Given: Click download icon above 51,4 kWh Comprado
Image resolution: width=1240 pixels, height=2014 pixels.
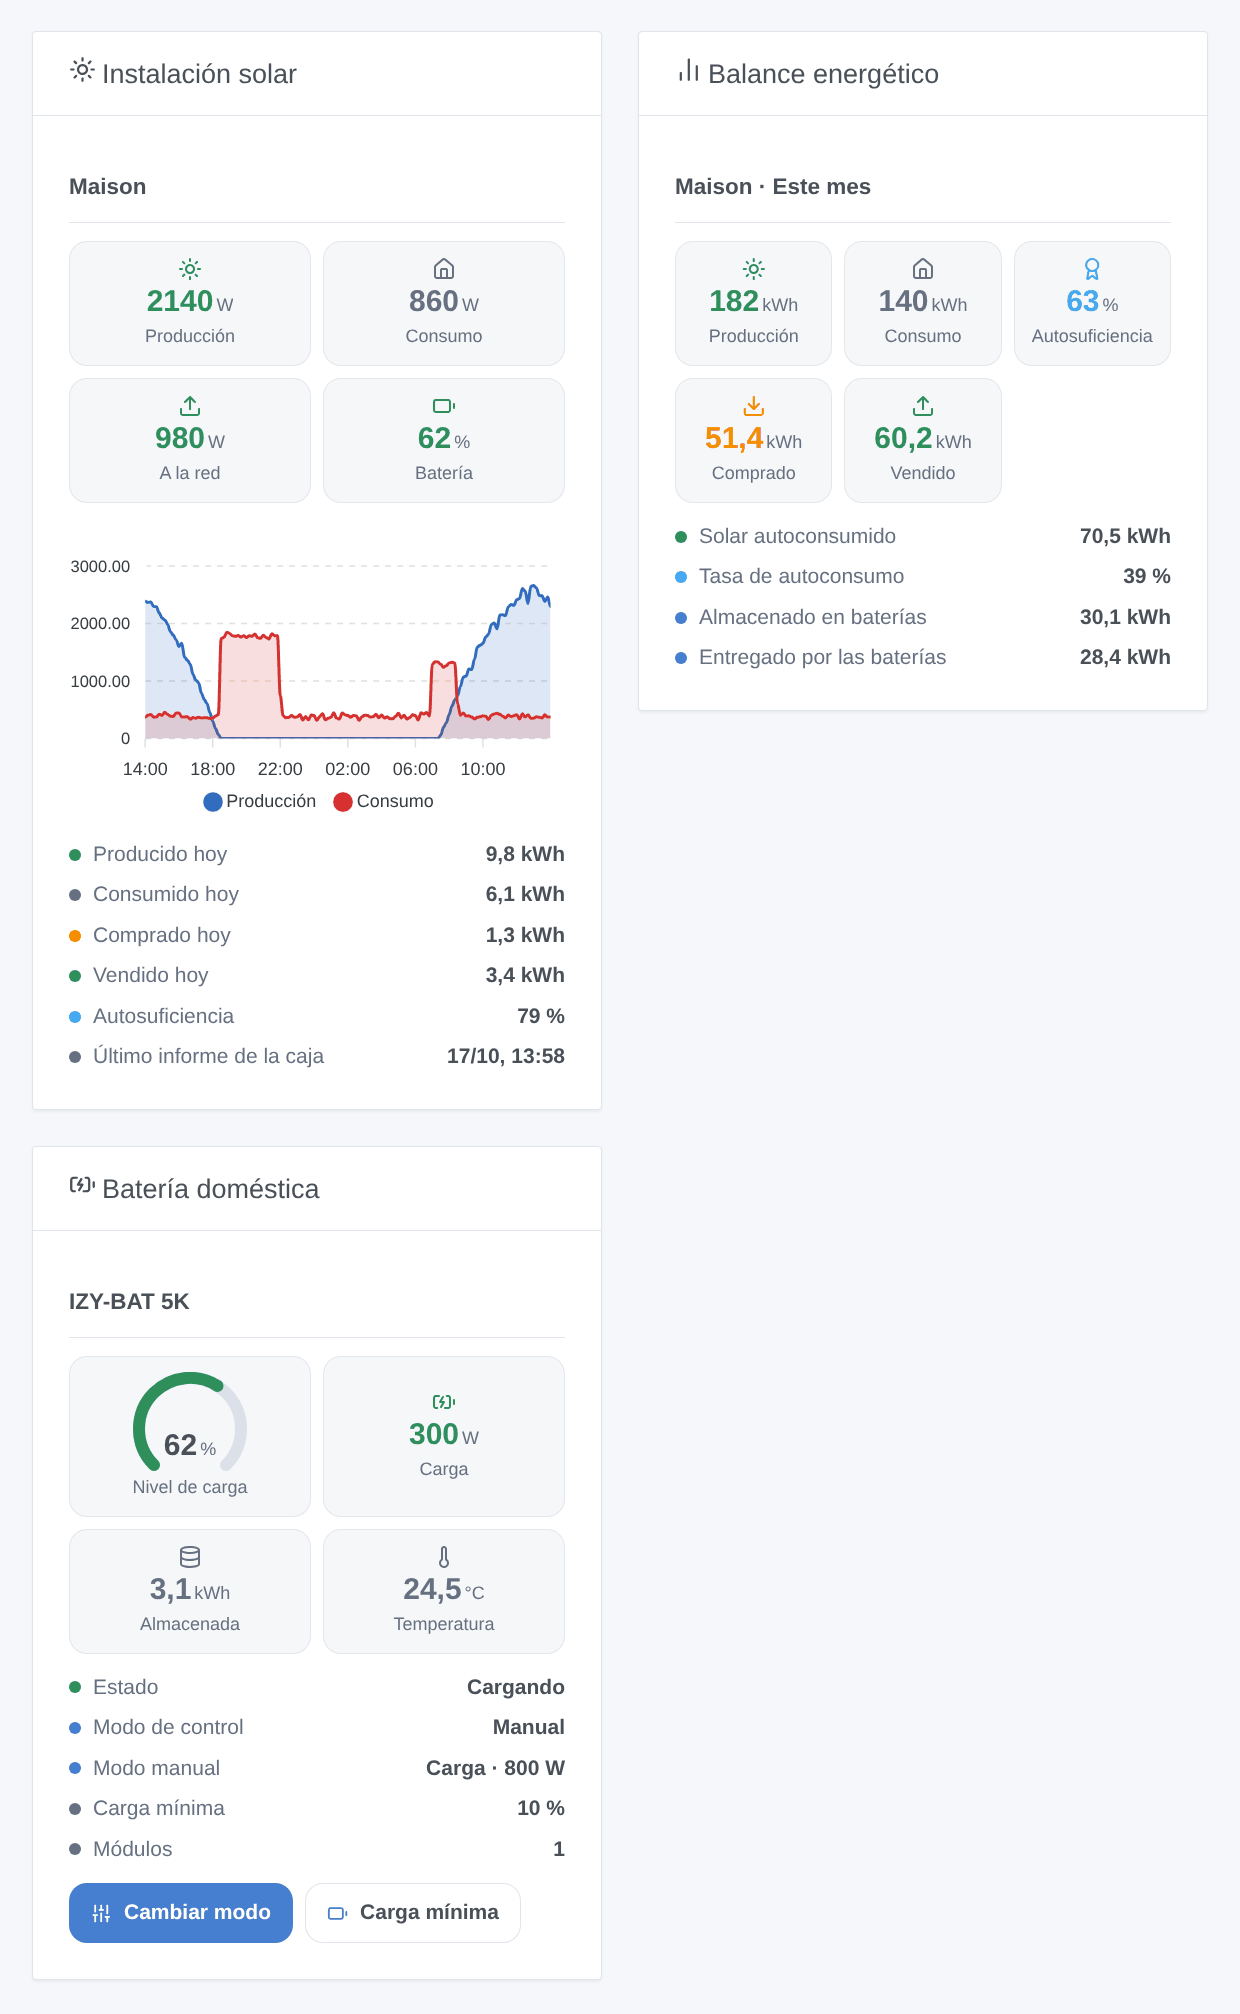Looking at the screenshot, I should [x=754, y=405].
